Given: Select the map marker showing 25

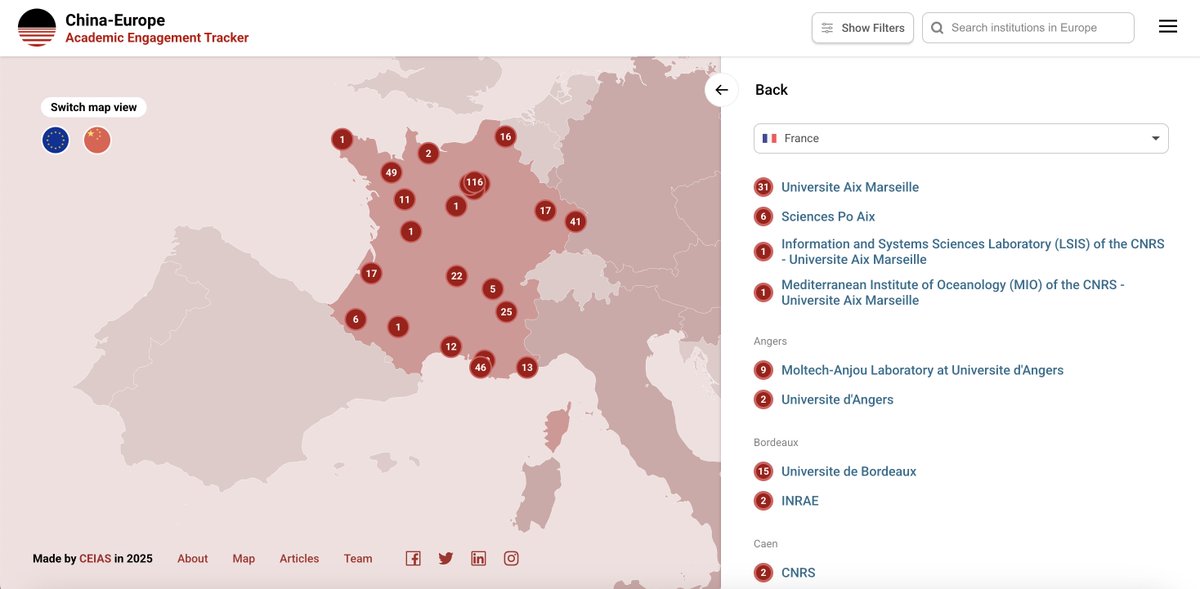Looking at the screenshot, I should click(507, 312).
